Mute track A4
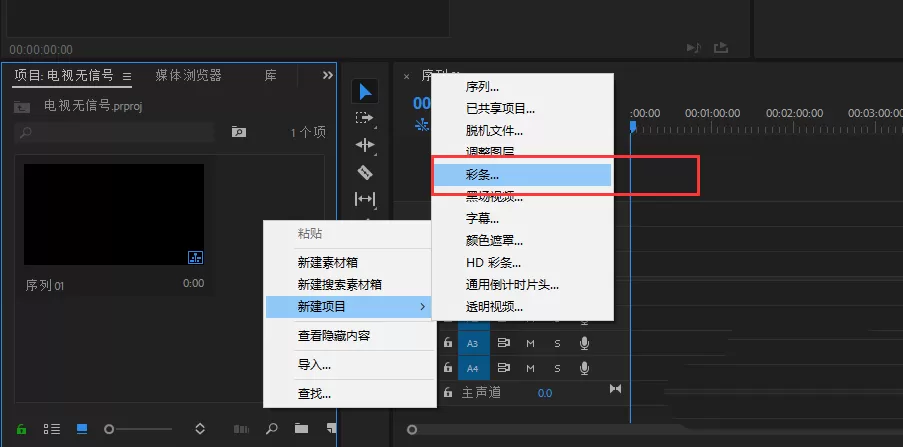Viewport: 903px width, 447px height. [x=530, y=368]
